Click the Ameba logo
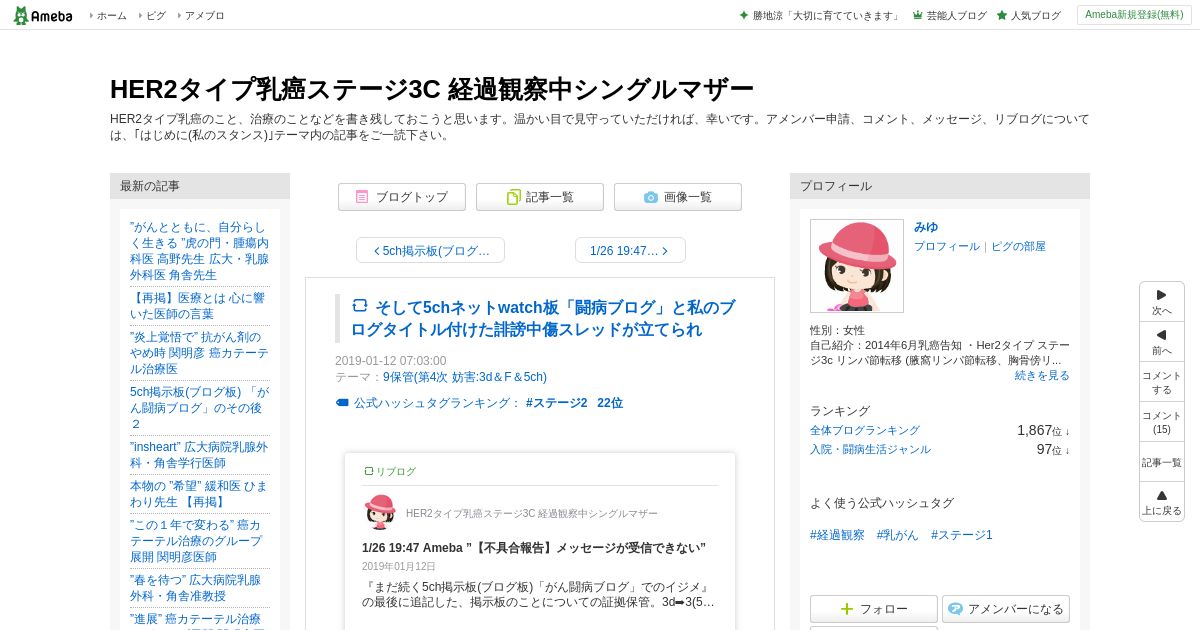Viewport: 1200px width, 630px height. coord(42,15)
